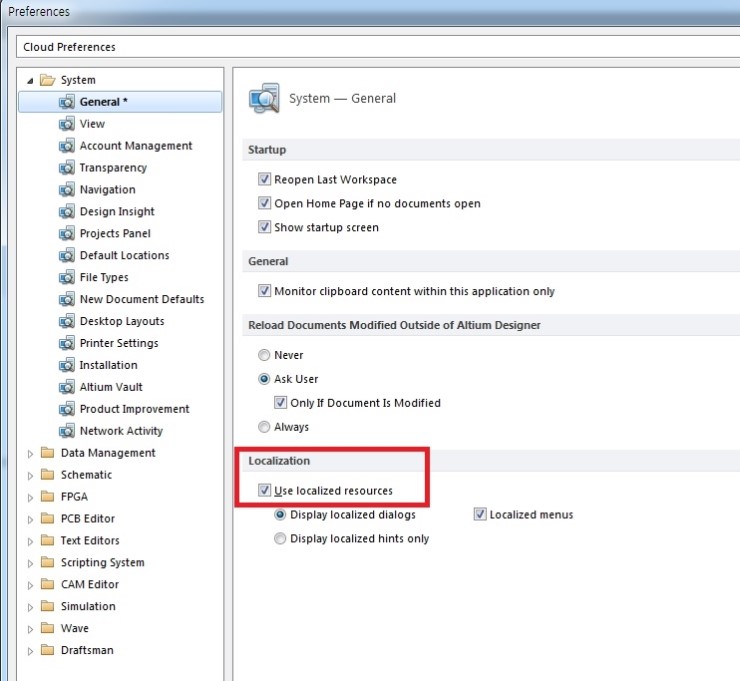Click the New Document Defaults page icon
This screenshot has height=681, width=740.
[x=67, y=299]
